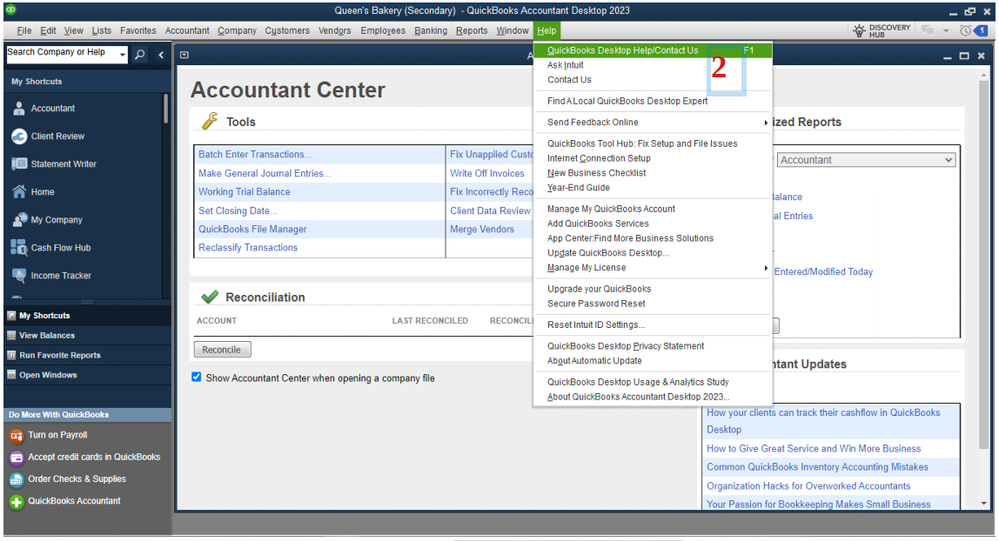This screenshot has height=541, width=999.
Task: Click the Accountant Center window menu icon
Action: coord(184,55)
